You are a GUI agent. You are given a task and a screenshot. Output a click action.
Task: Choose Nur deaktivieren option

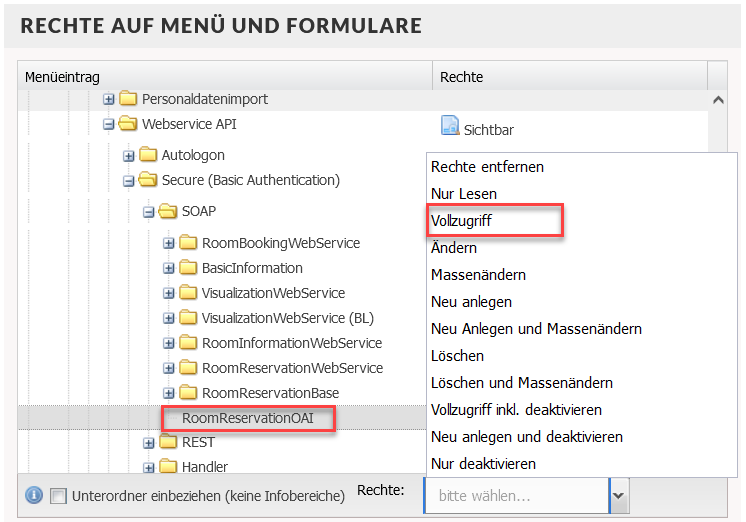click(x=581, y=463)
